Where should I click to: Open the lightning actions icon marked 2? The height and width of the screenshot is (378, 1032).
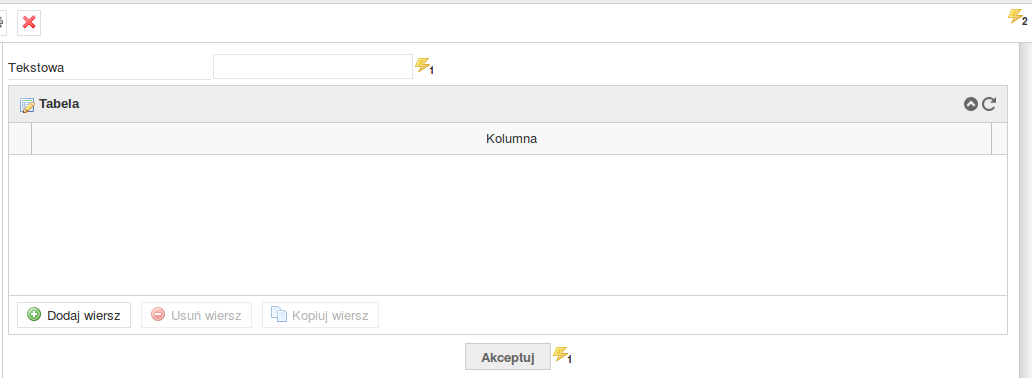click(x=1018, y=17)
